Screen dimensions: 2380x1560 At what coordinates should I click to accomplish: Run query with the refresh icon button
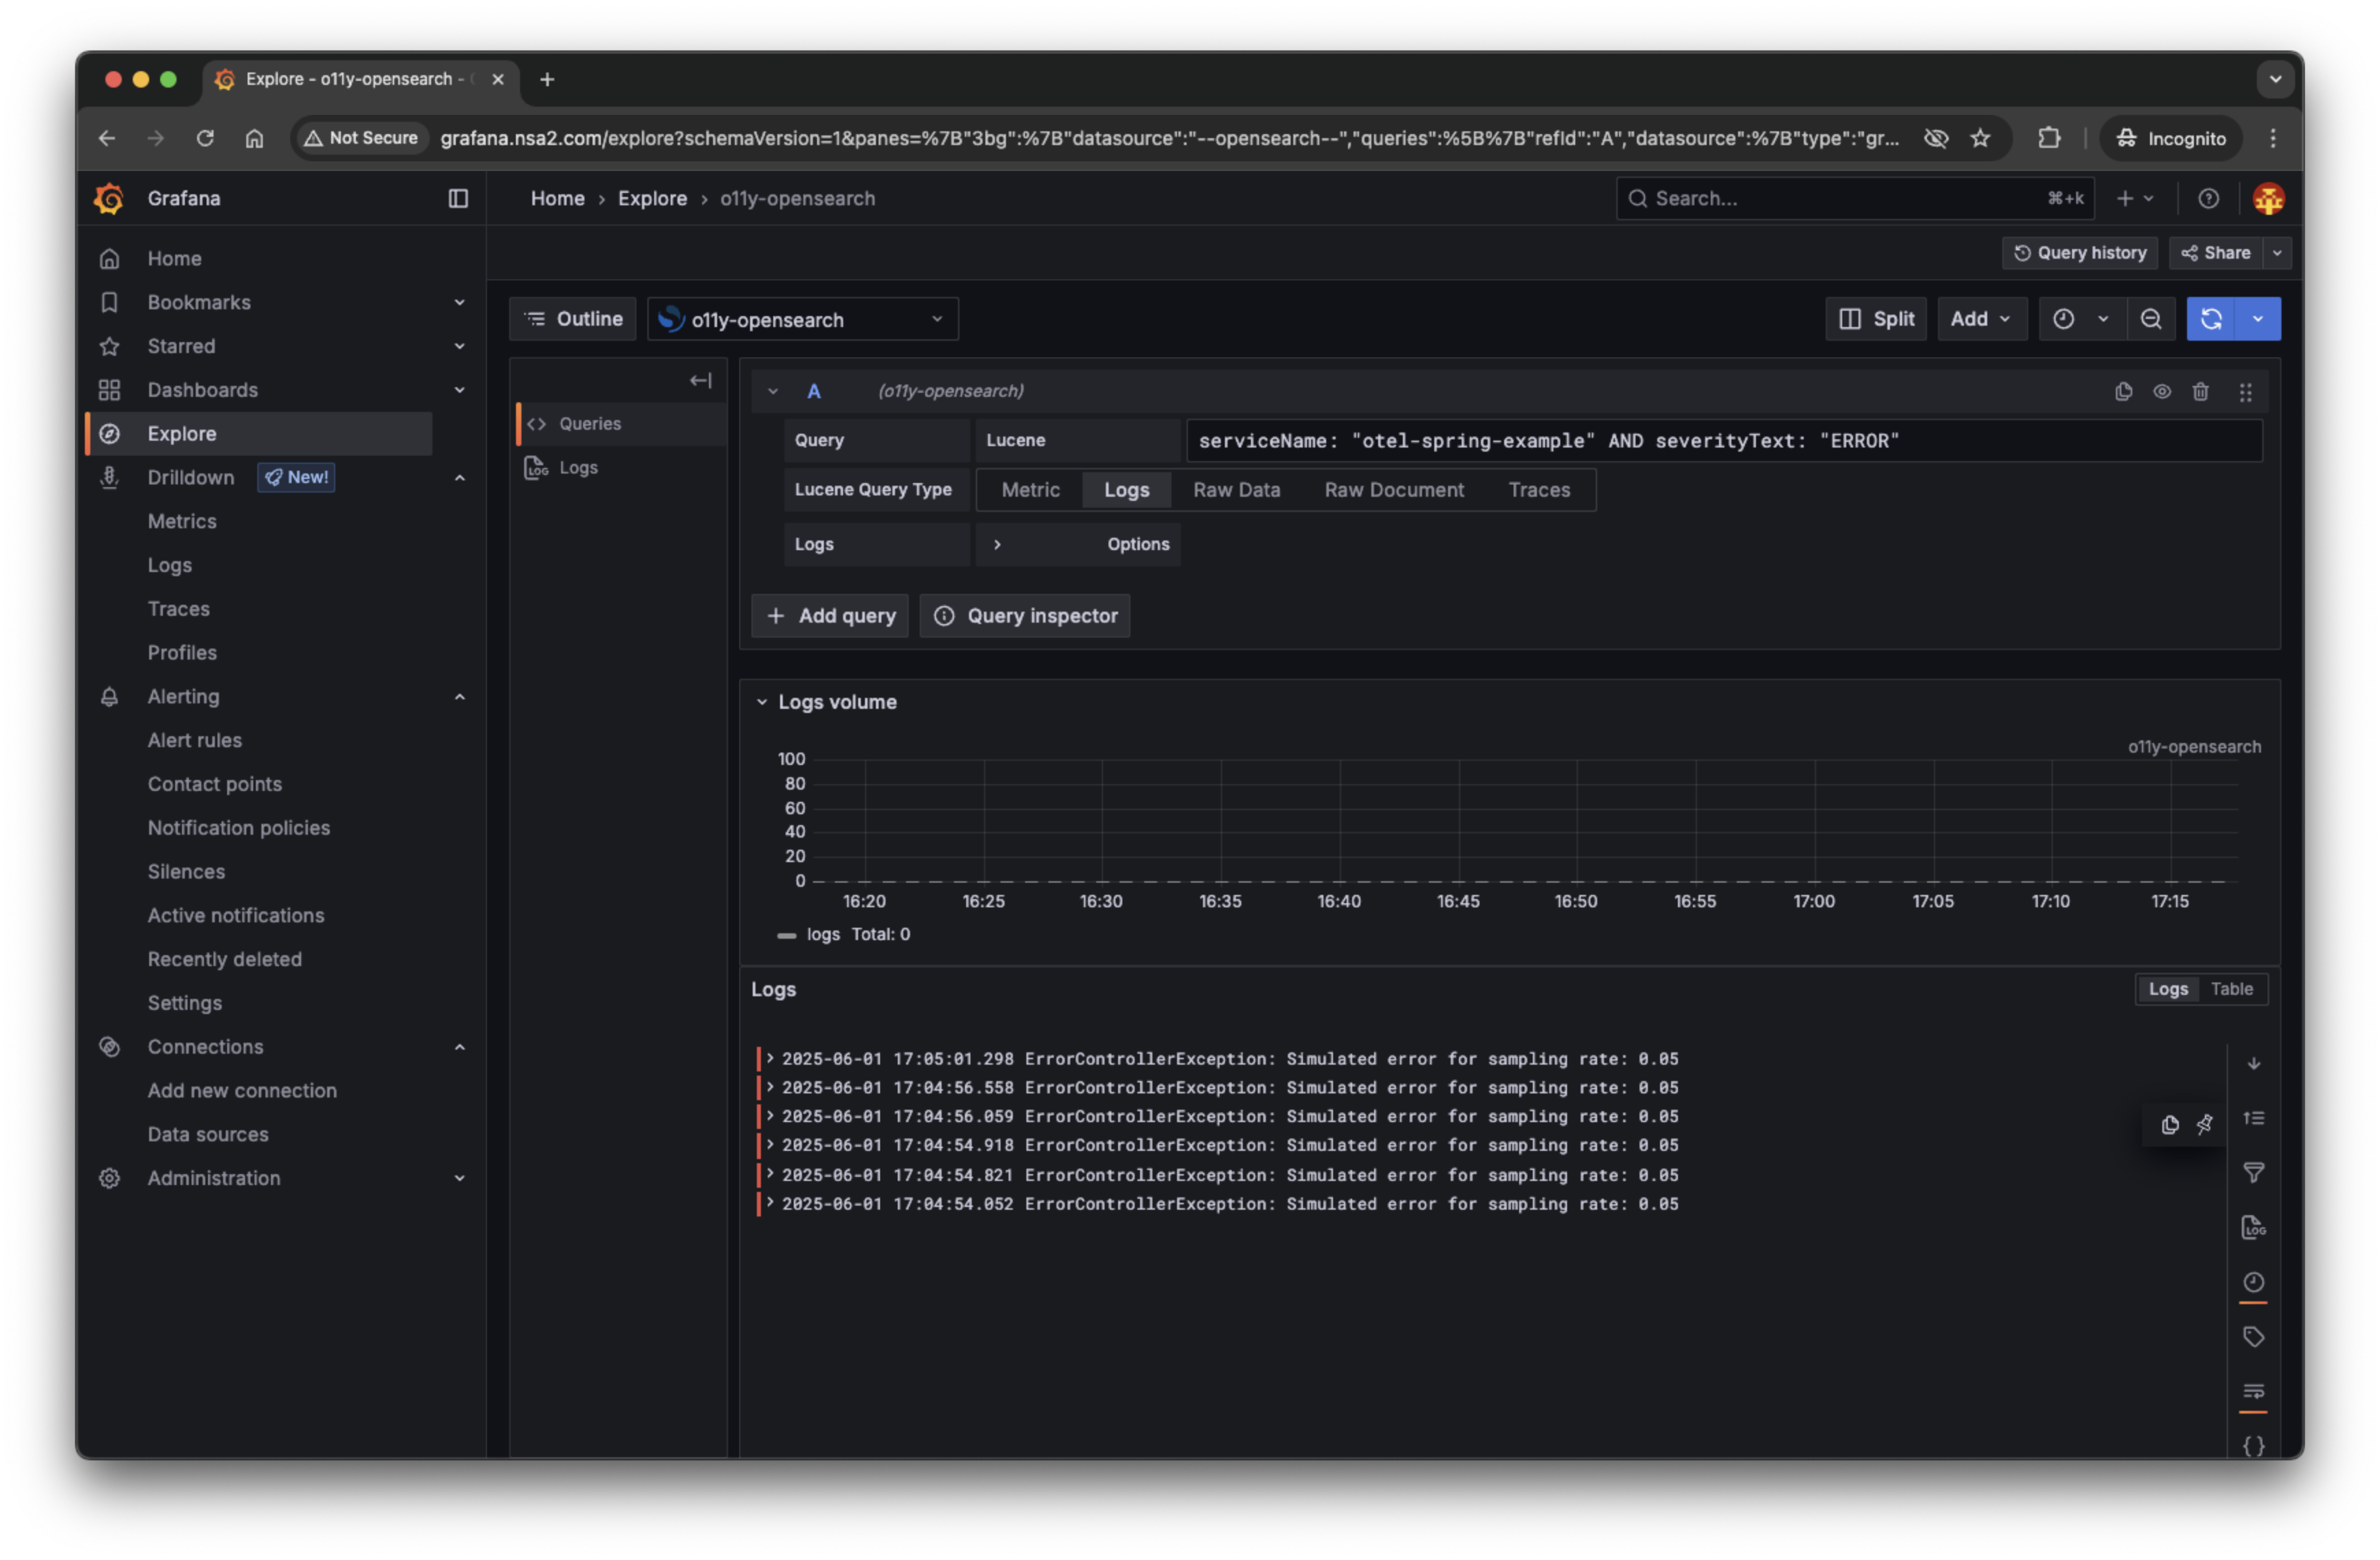(2210, 319)
